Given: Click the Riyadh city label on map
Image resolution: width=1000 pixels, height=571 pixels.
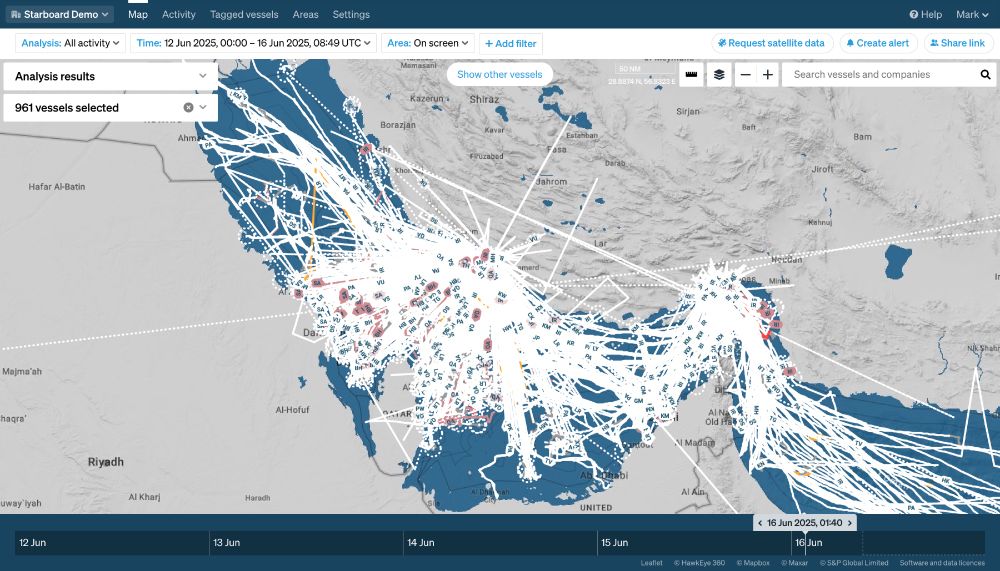Looking at the screenshot, I should [x=106, y=461].
